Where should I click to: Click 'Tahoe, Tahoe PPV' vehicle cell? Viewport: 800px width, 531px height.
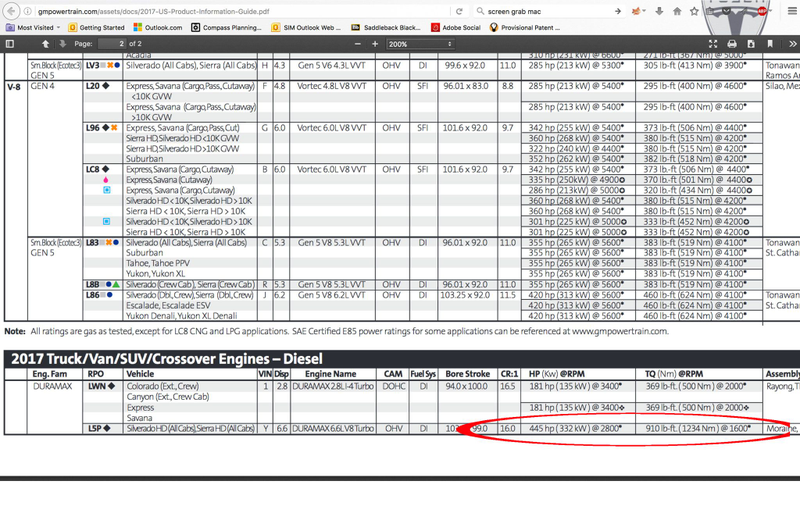pos(158,263)
